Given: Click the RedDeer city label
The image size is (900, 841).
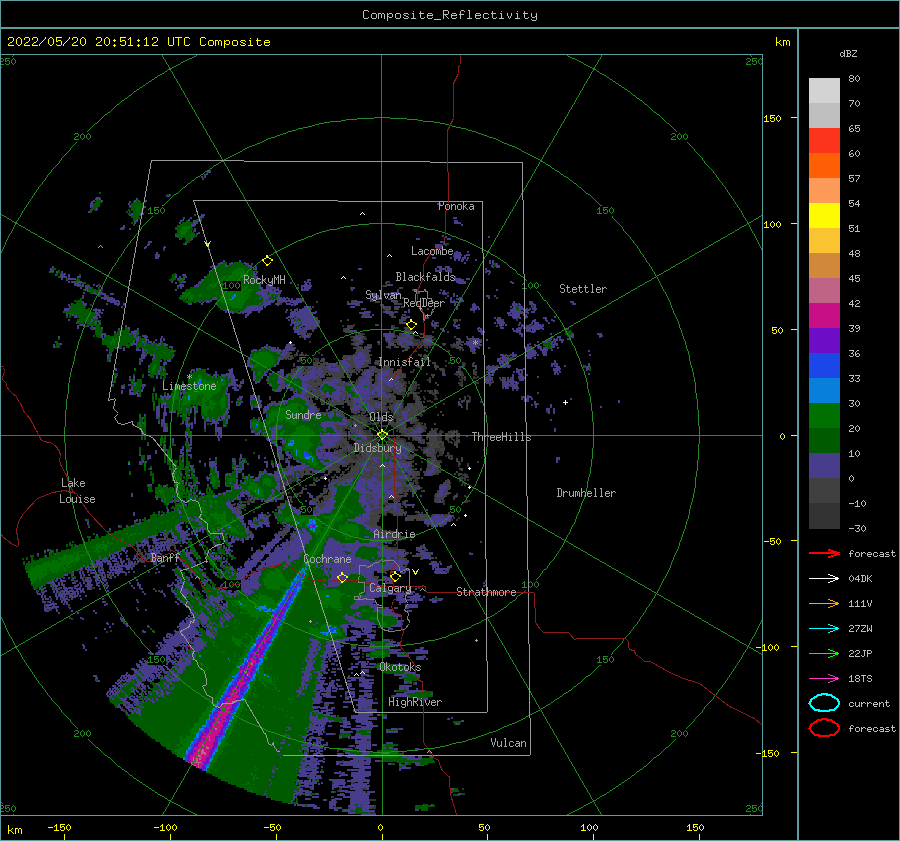Looking at the screenshot, I should (424, 303).
